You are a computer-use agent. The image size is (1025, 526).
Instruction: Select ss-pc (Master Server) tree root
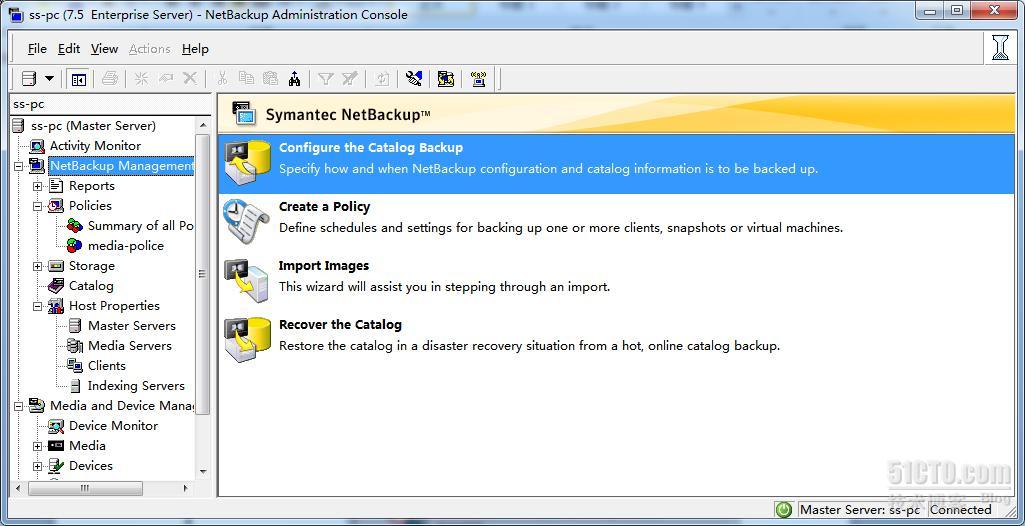click(x=93, y=125)
